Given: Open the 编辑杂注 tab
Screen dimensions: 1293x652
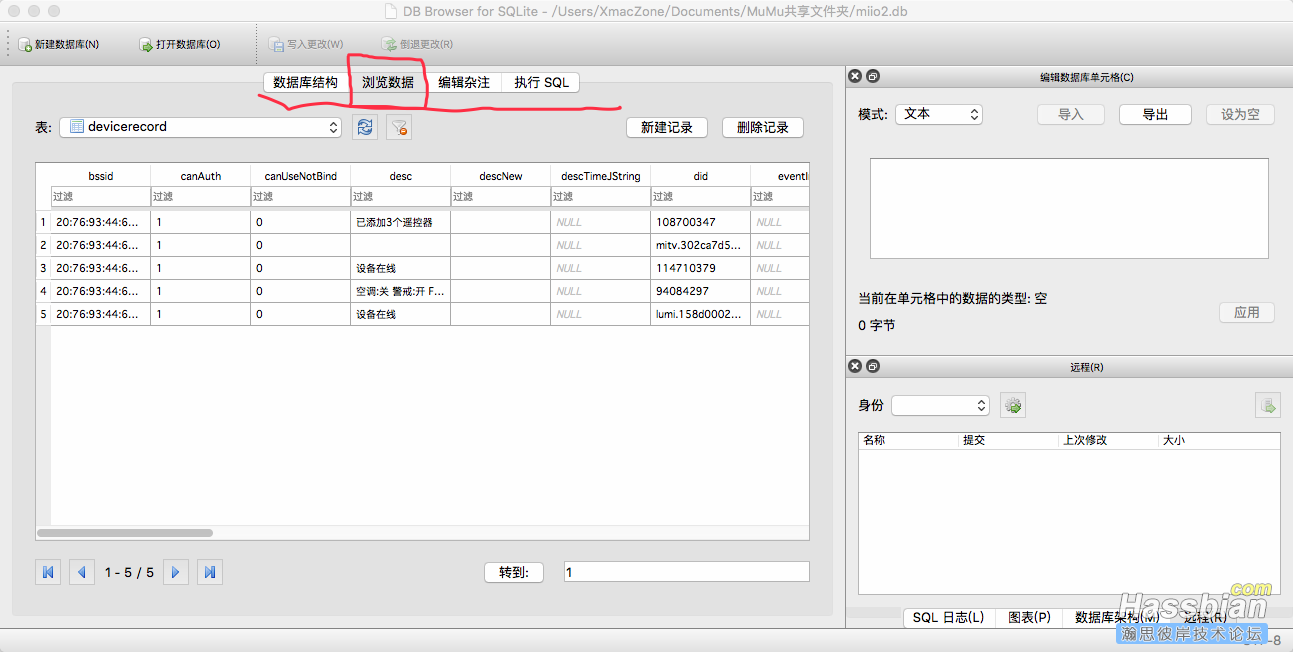Looking at the screenshot, I should pyautogui.click(x=464, y=82).
